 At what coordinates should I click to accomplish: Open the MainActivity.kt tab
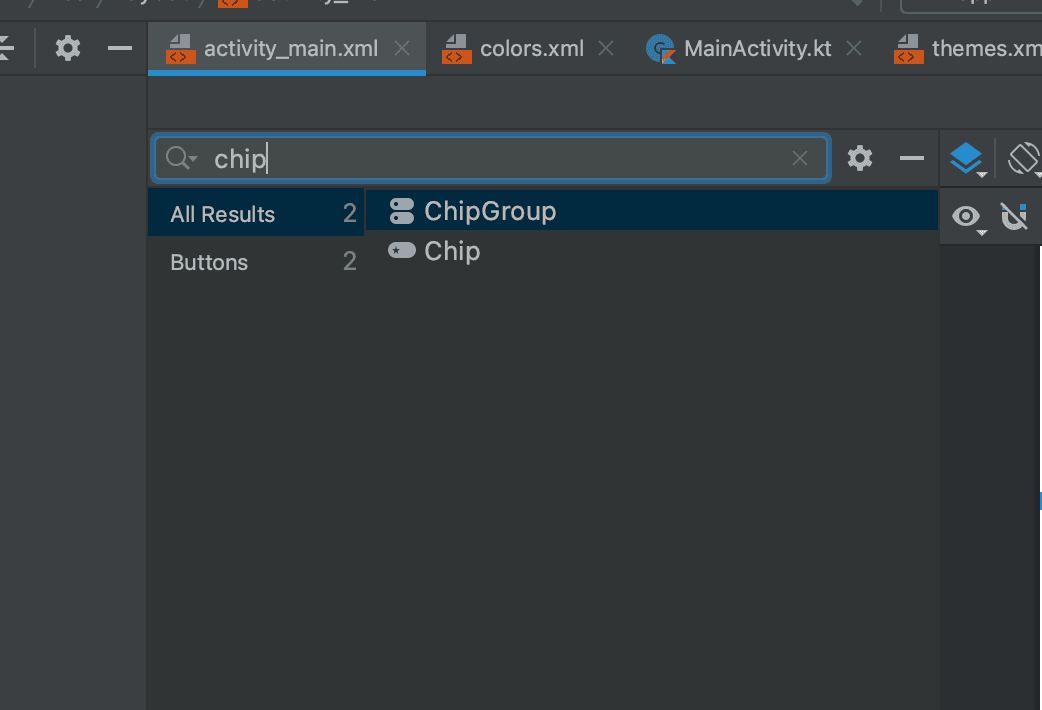pos(755,47)
